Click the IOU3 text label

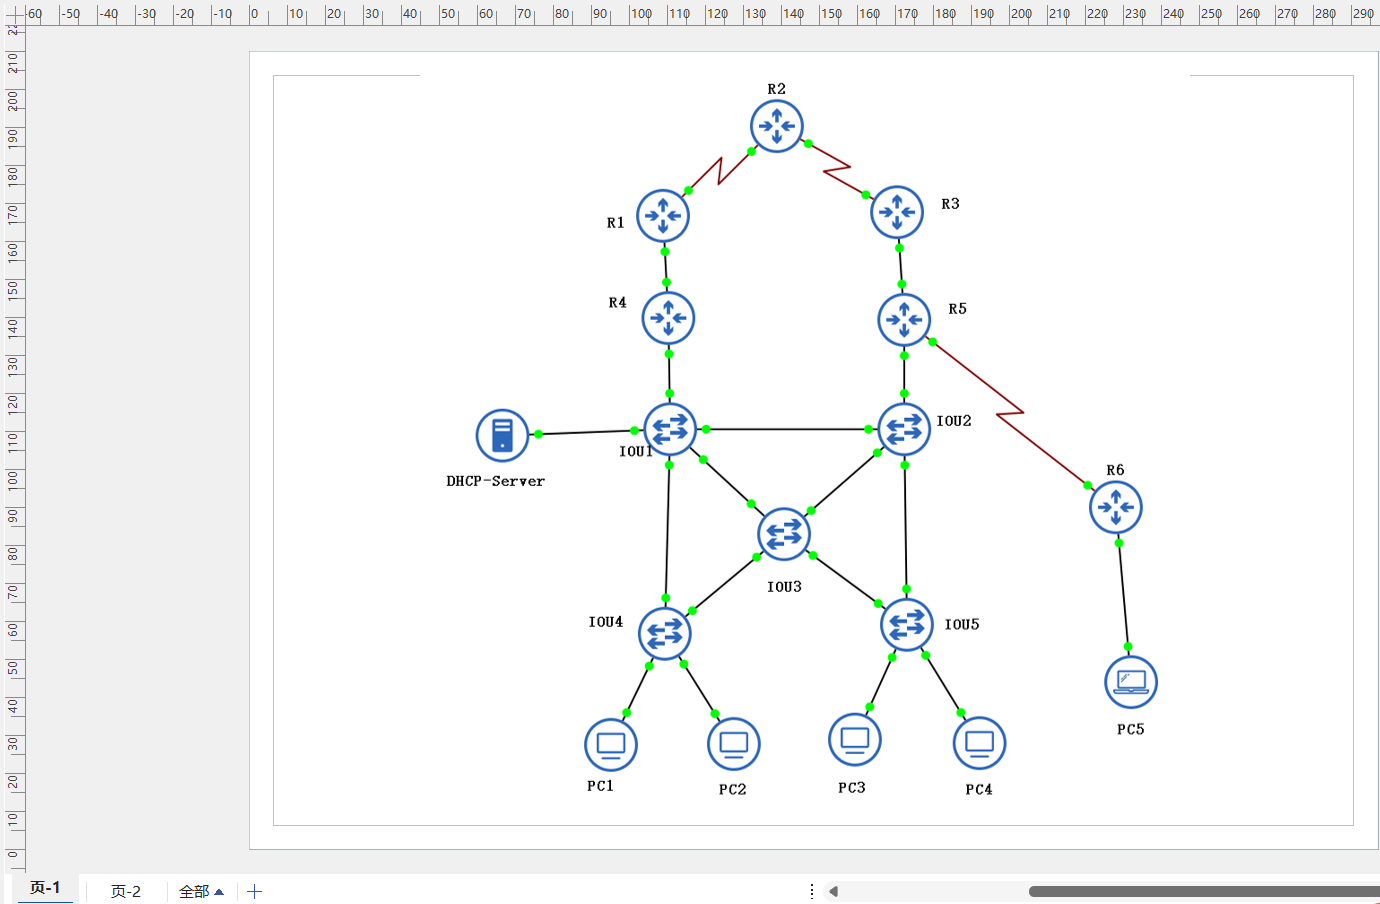784,587
